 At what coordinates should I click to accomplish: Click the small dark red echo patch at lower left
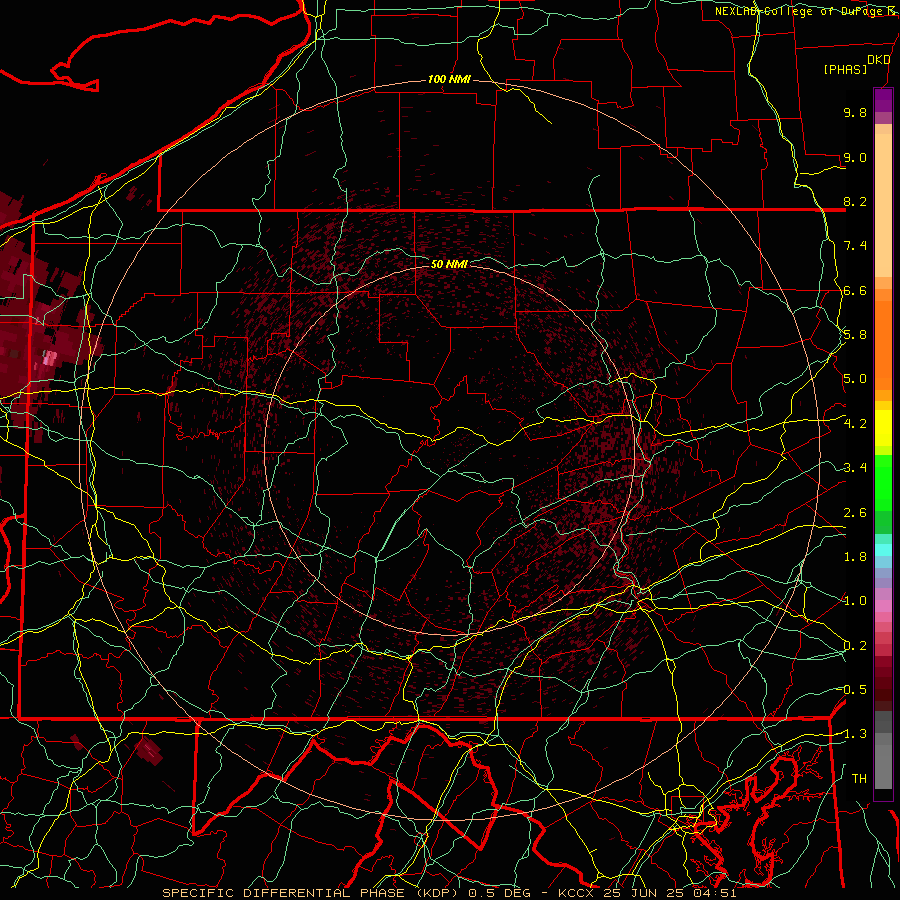[x=149, y=751]
